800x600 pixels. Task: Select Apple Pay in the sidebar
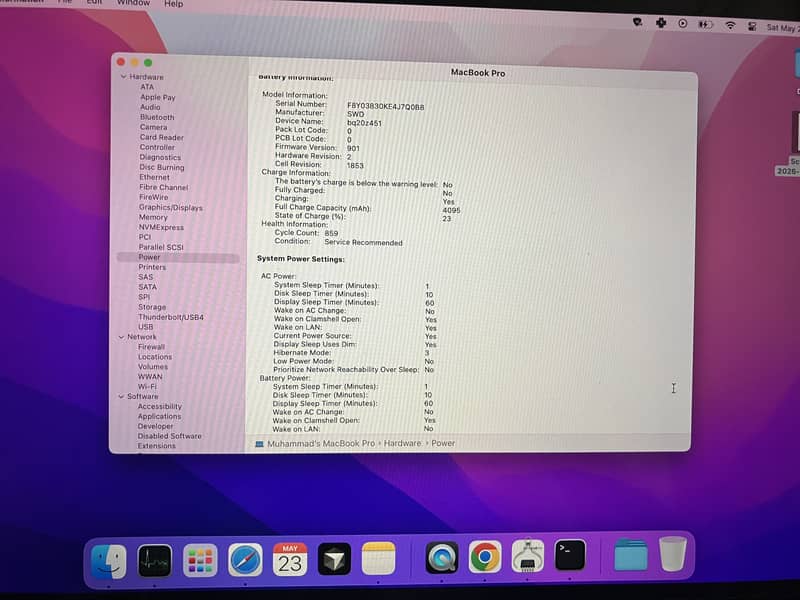click(158, 97)
